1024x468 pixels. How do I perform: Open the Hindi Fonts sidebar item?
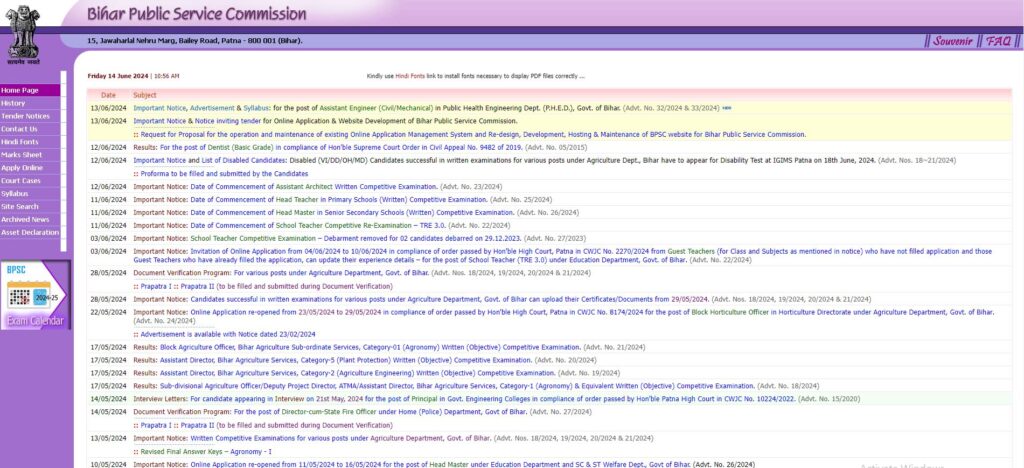[x=21, y=142]
